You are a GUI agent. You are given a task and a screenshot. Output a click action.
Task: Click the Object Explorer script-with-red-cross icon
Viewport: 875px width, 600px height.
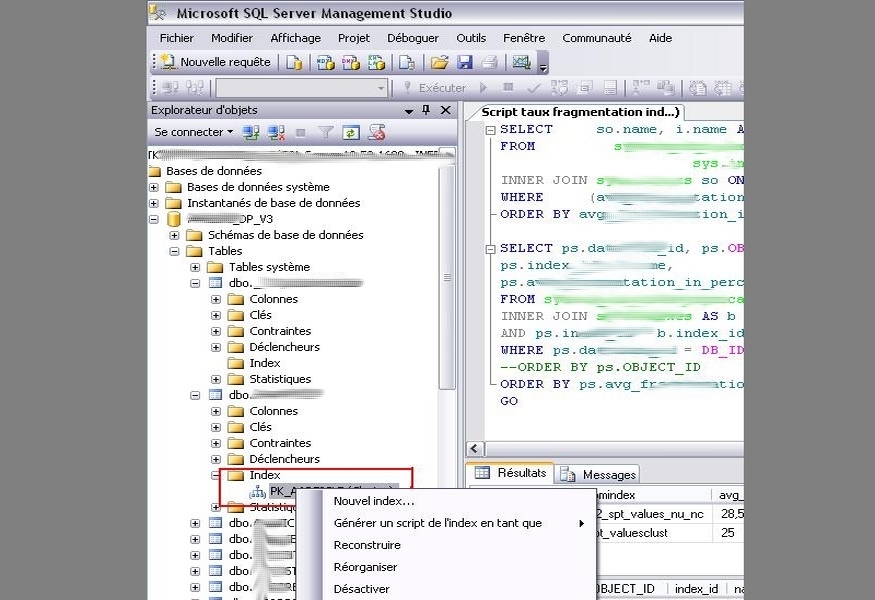point(377,132)
